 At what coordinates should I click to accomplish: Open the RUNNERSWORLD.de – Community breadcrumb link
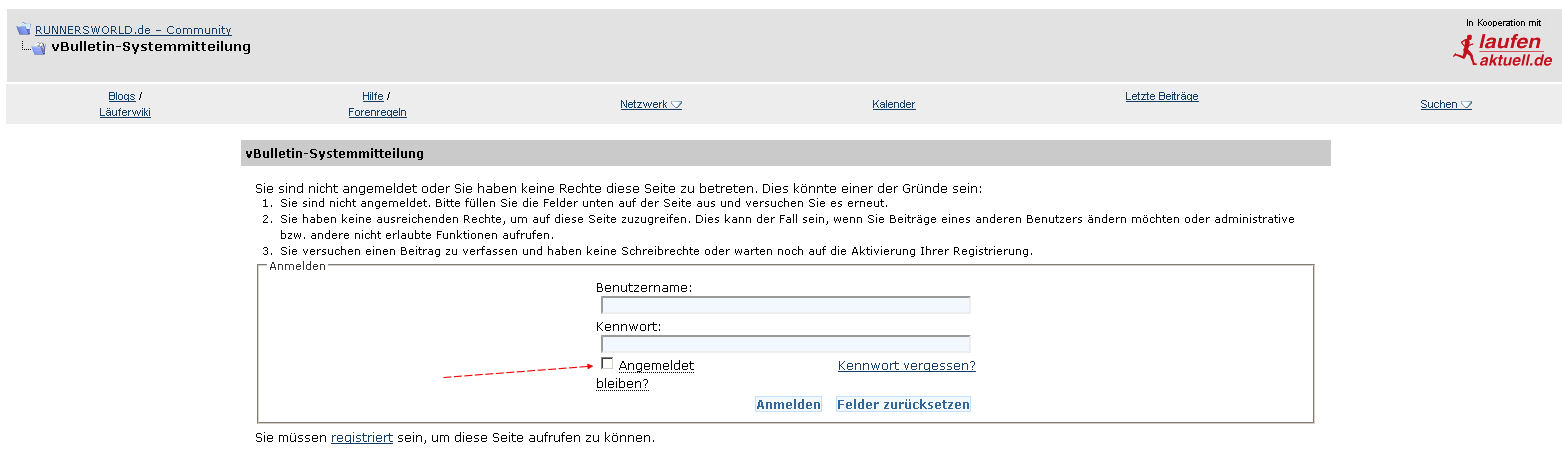point(133,30)
